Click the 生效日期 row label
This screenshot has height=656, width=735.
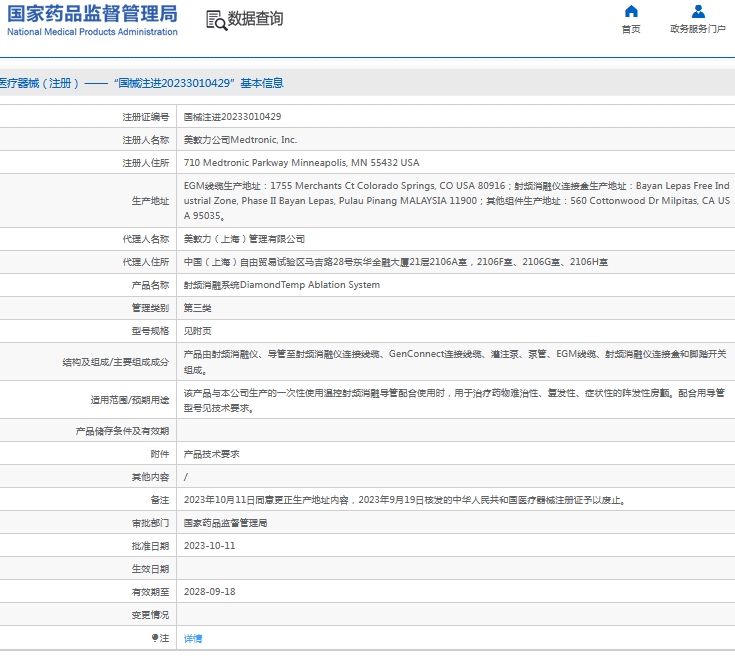[x=150, y=569]
